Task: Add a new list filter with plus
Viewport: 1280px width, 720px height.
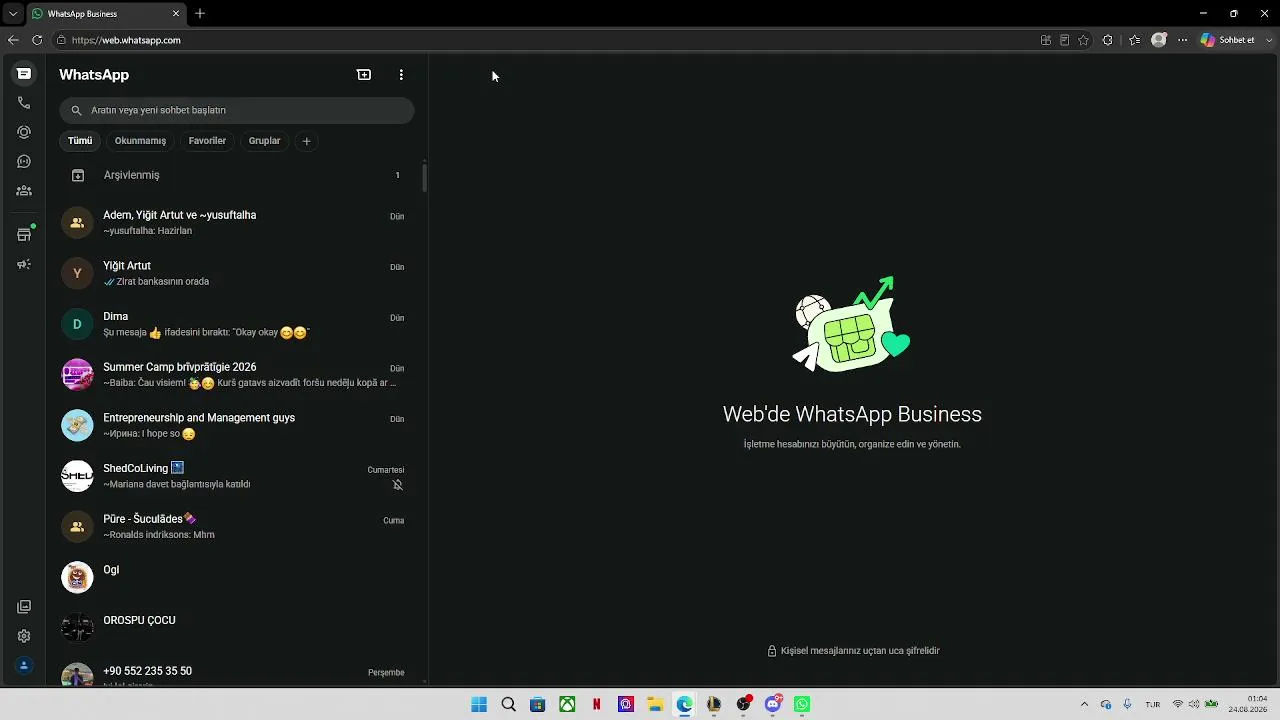Action: pos(307,141)
